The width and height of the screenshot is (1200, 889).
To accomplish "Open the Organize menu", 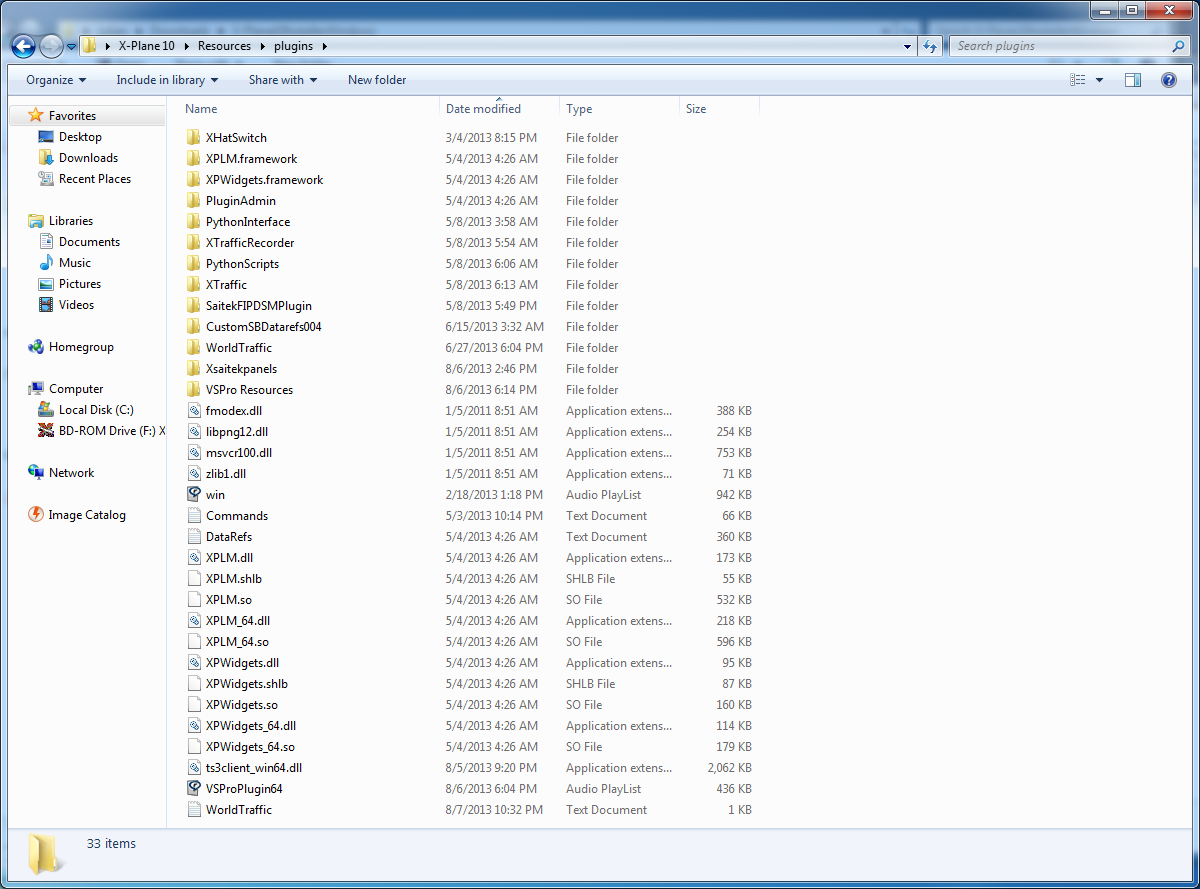I will click(56, 80).
